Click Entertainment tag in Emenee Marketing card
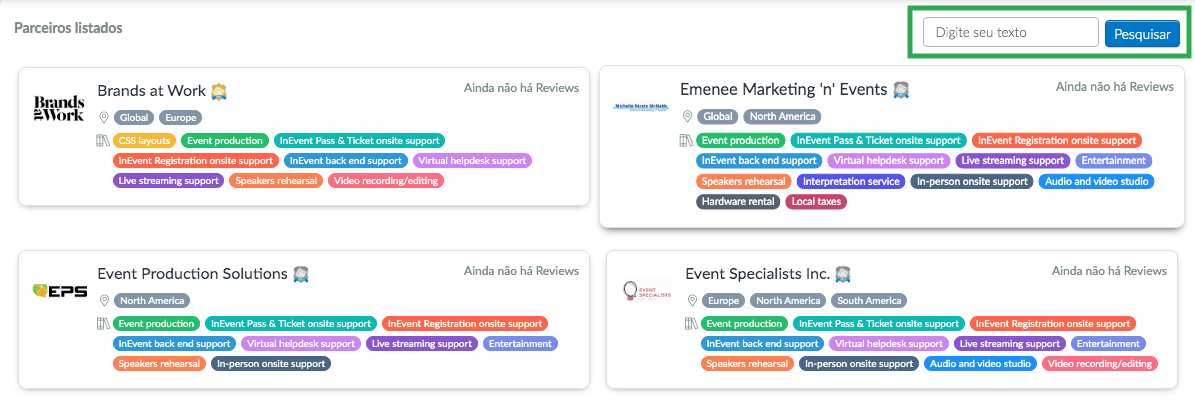Image resolution: width=1195 pixels, height=400 pixels. 1113,161
